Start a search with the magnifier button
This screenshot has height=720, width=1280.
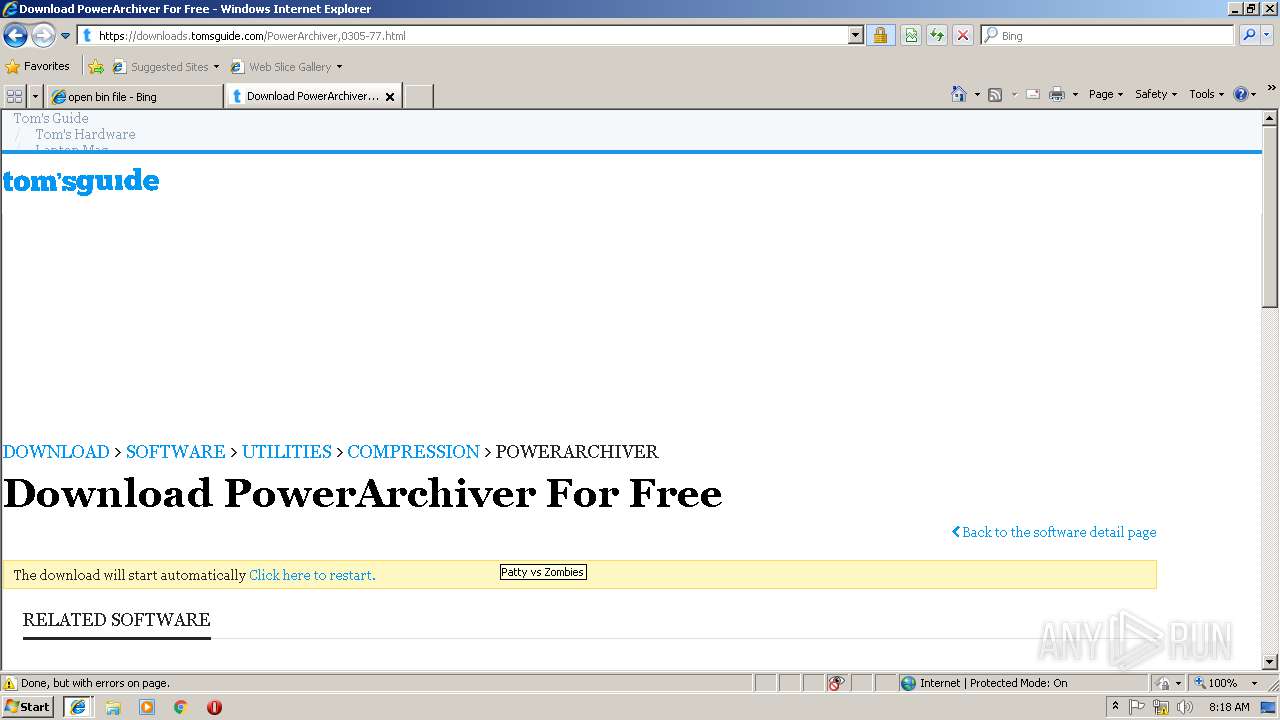pos(1248,36)
